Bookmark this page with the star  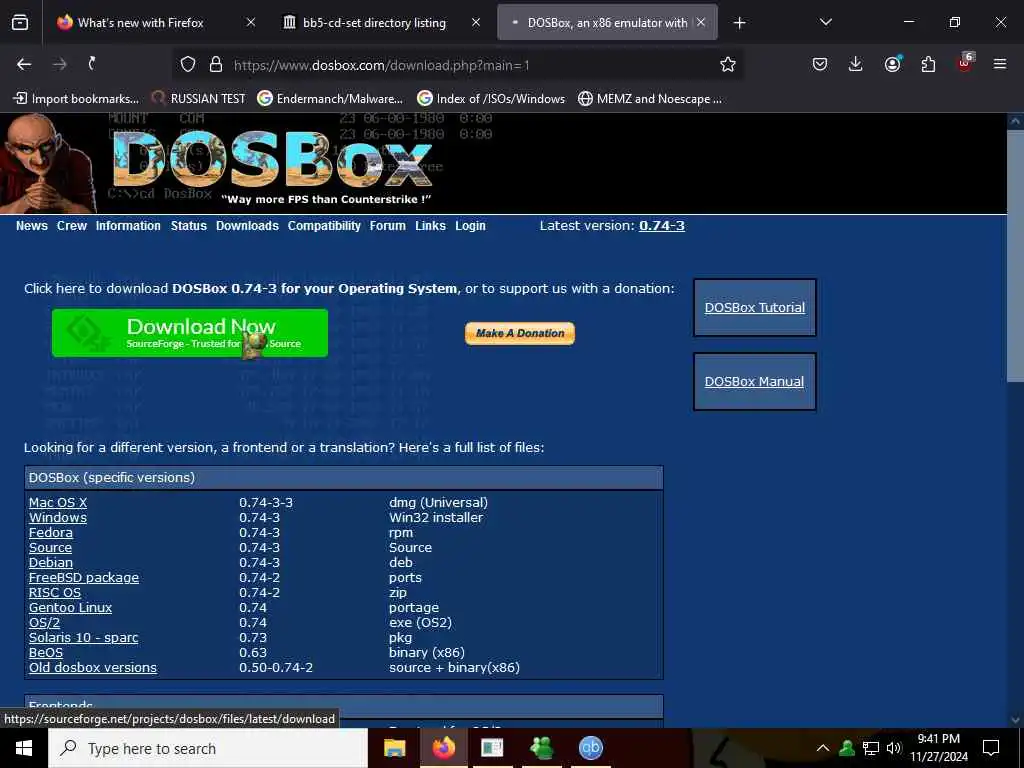coord(728,64)
